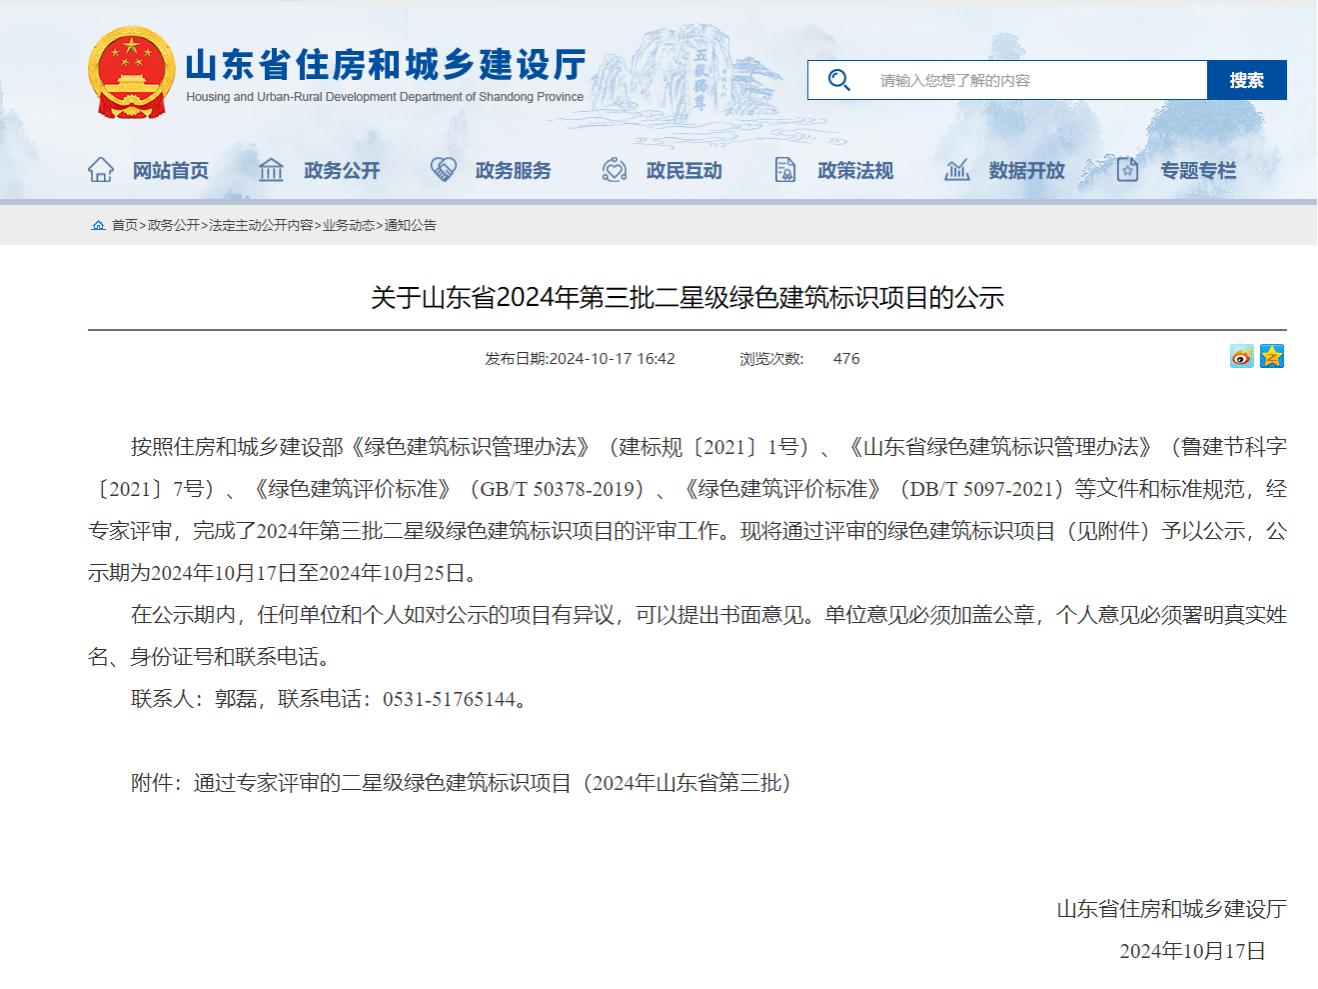
Task: Share article via Weibo icon
Action: [1241, 357]
